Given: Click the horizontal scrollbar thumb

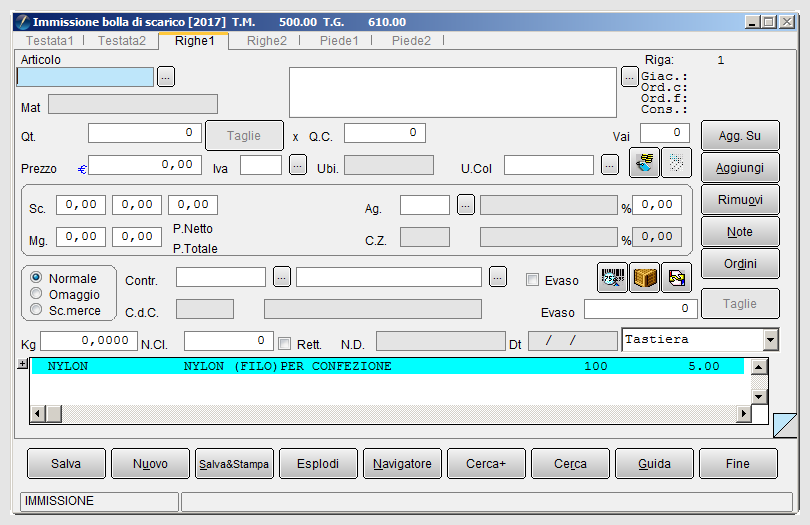Looking at the screenshot, I should click(x=54, y=413).
